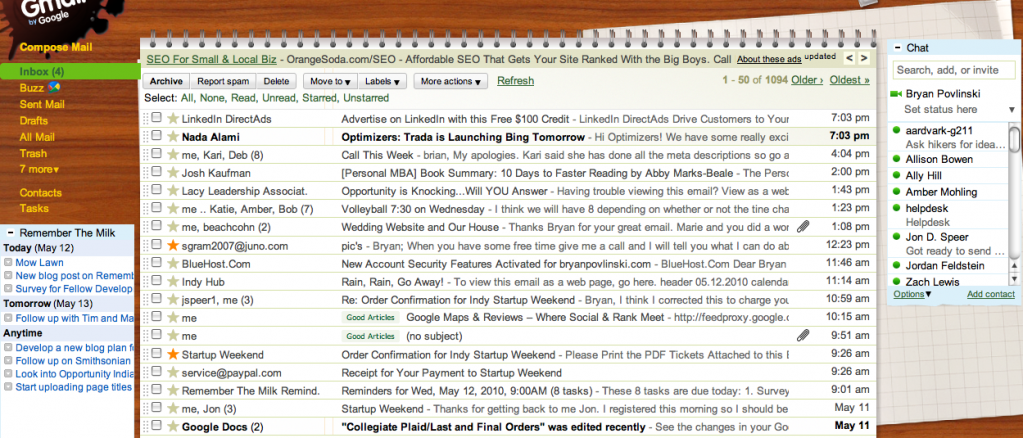Open the Trash folder
Viewport: 1023px width, 438px height.
[x=33, y=153]
